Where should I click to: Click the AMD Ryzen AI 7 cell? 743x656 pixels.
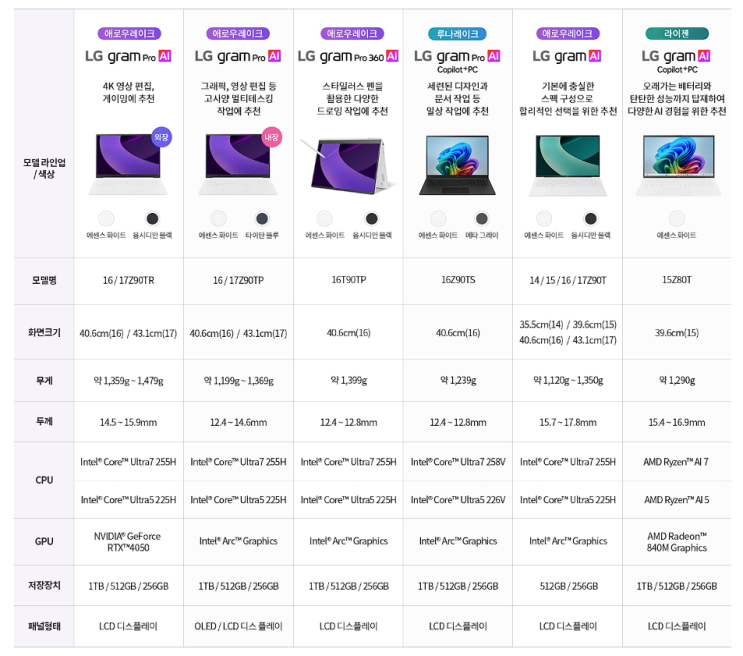pyautogui.click(x=676, y=462)
